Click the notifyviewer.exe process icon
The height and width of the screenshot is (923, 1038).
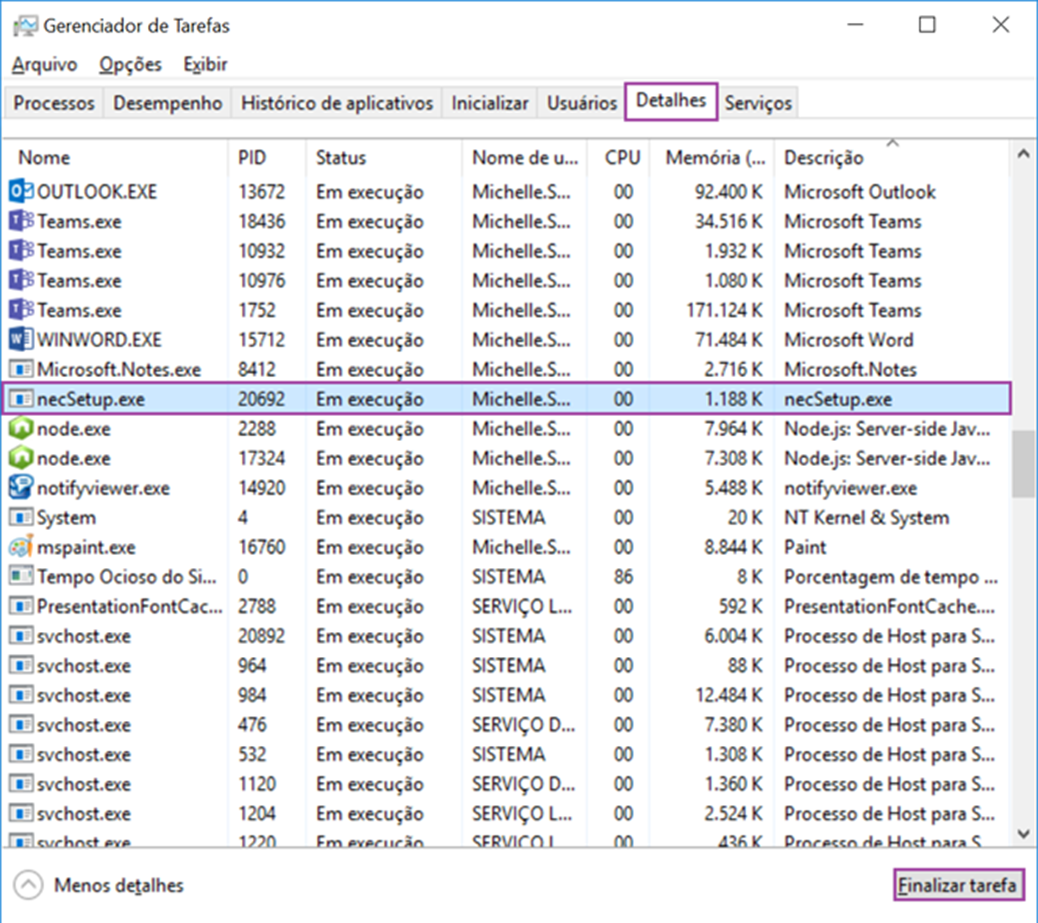point(21,488)
